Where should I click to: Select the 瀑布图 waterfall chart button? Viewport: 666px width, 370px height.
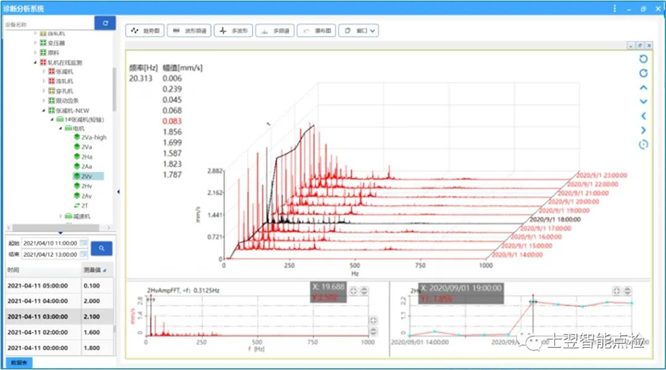(317, 31)
